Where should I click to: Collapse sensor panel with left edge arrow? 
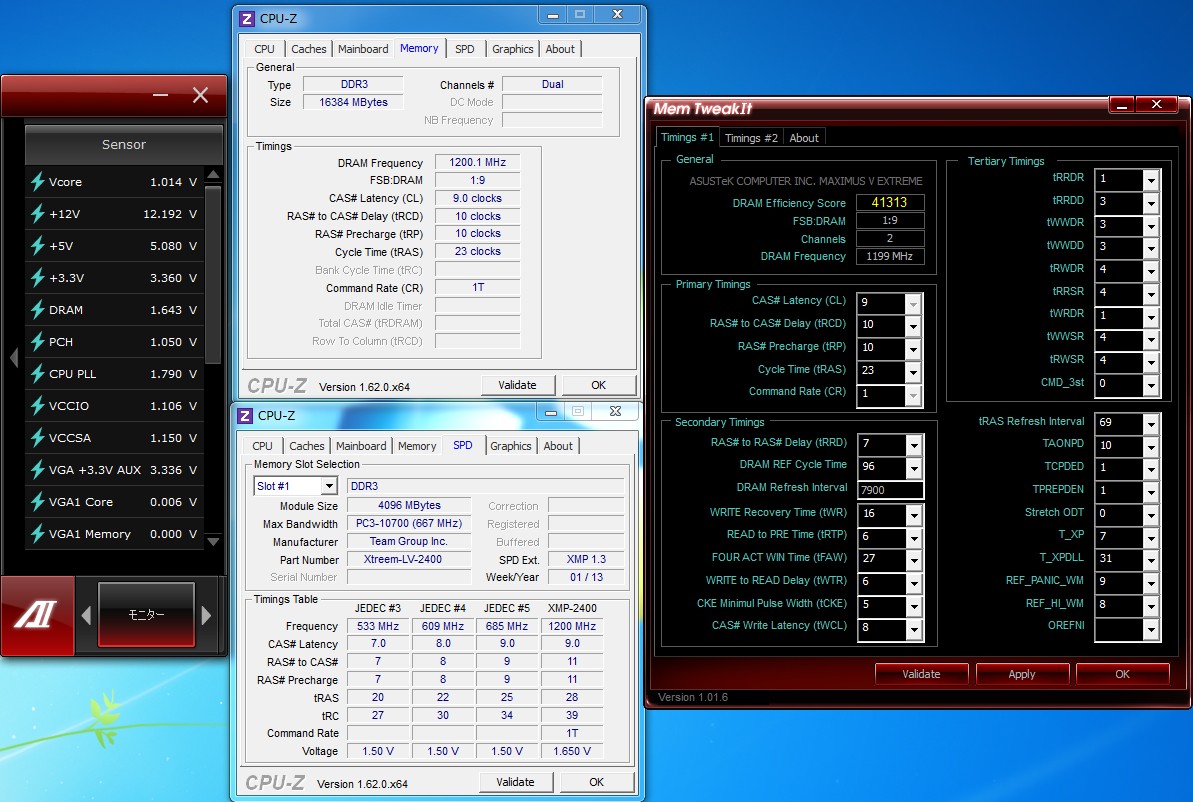[x=13, y=358]
